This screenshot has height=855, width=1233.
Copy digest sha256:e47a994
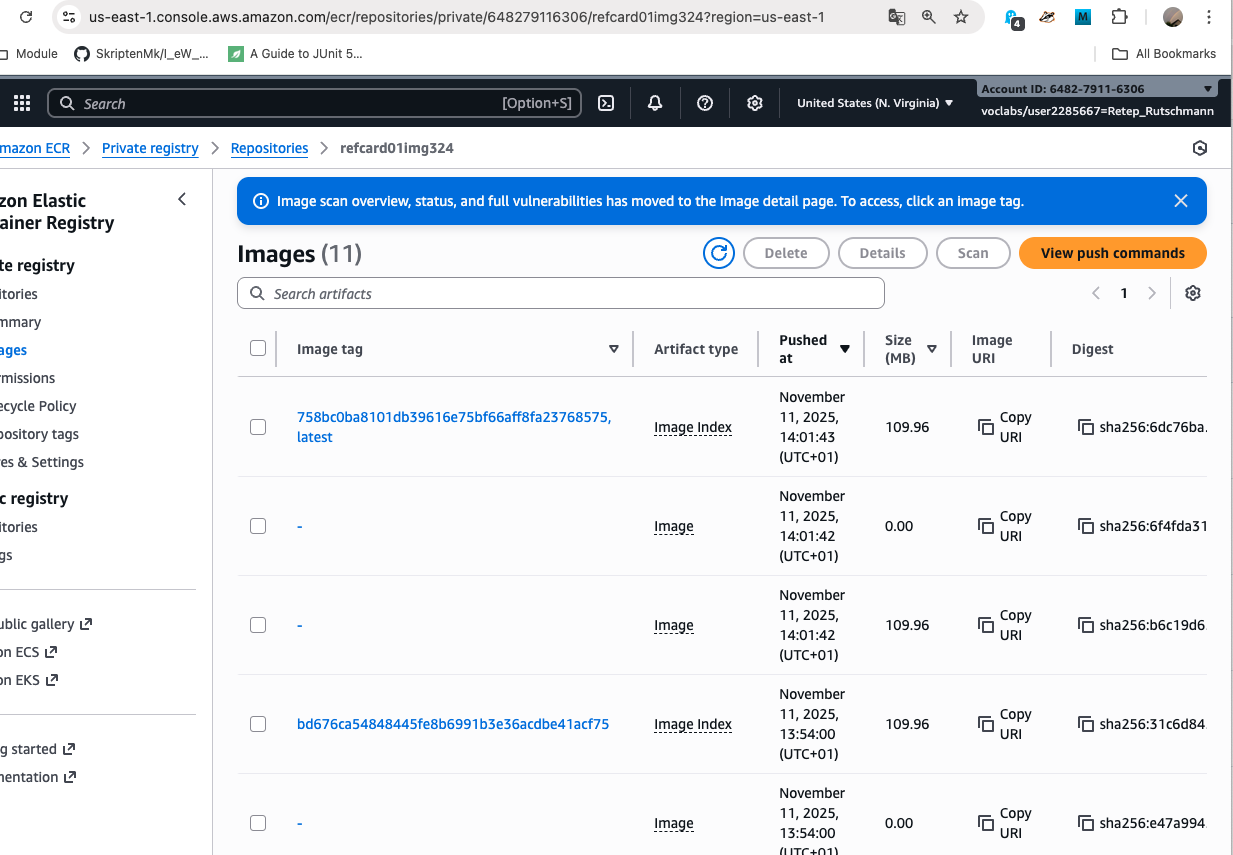(x=1086, y=823)
